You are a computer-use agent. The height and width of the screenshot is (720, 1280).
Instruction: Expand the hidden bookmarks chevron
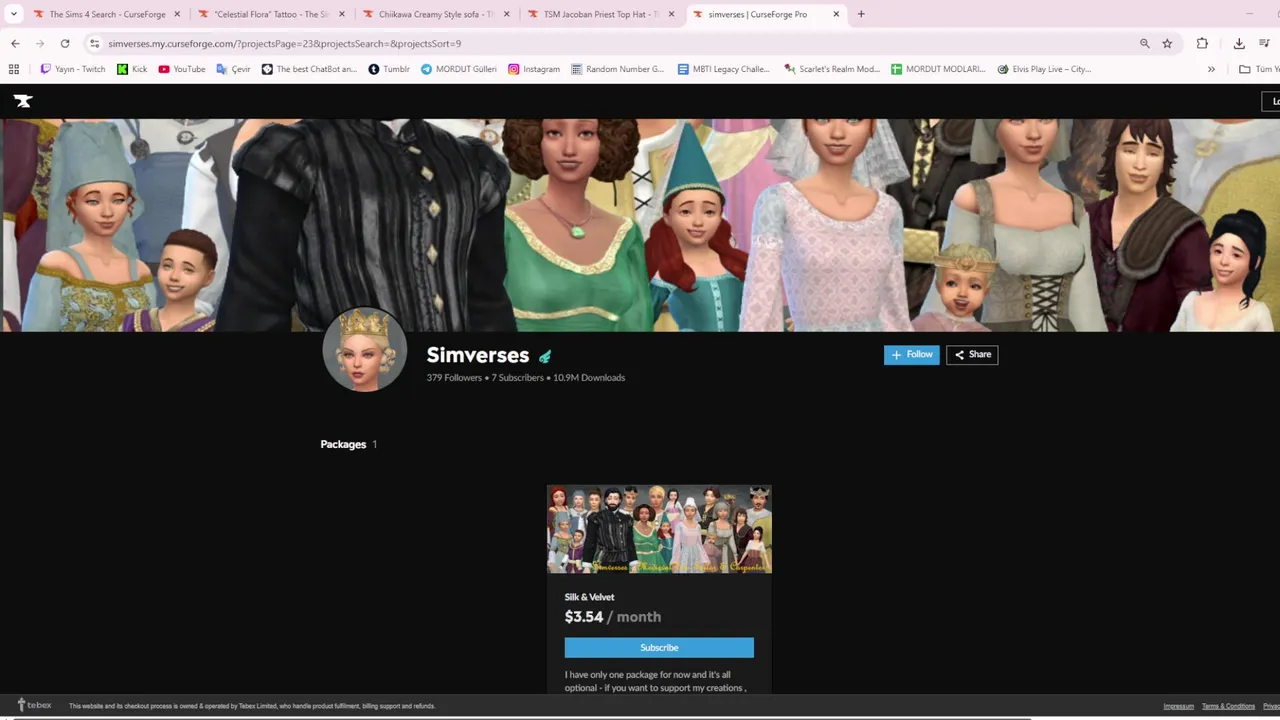[1211, 69]
